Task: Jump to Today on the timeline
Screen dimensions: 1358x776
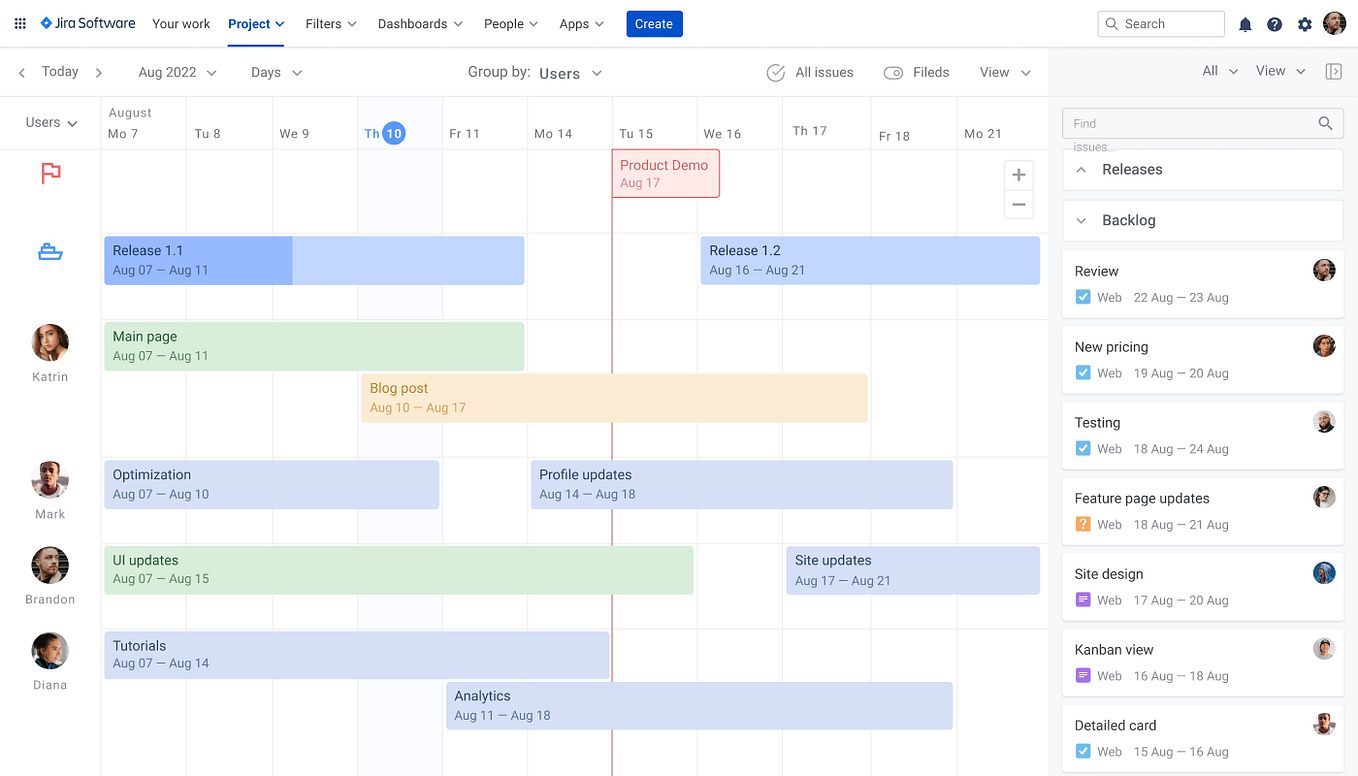Action: pyautogui.click(x=59, y=71)
